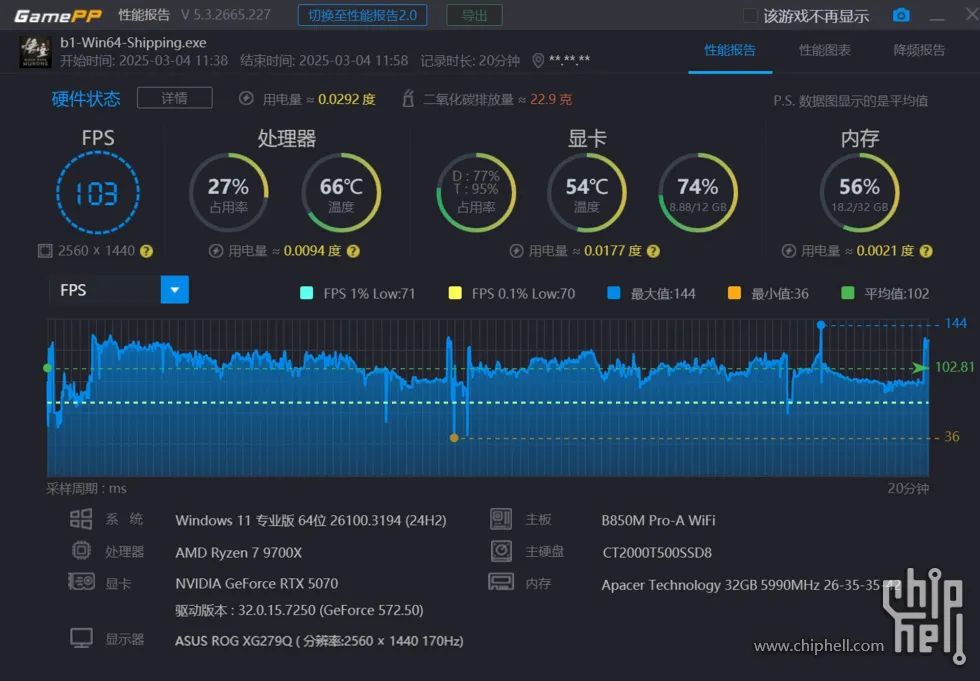Click the b1-Win64-Shipping game icon
The height and width of the screenshot is (681, 980).
35,52
